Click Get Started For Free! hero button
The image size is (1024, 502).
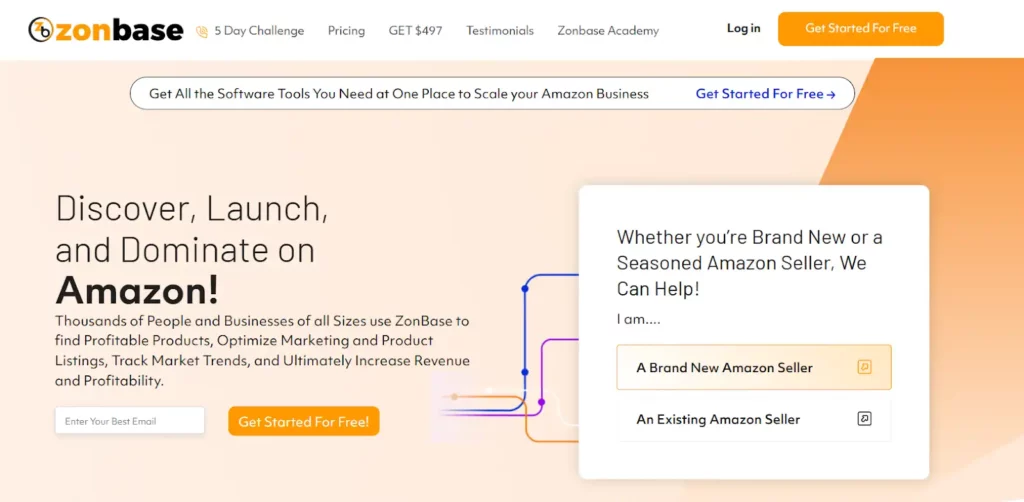304,421
